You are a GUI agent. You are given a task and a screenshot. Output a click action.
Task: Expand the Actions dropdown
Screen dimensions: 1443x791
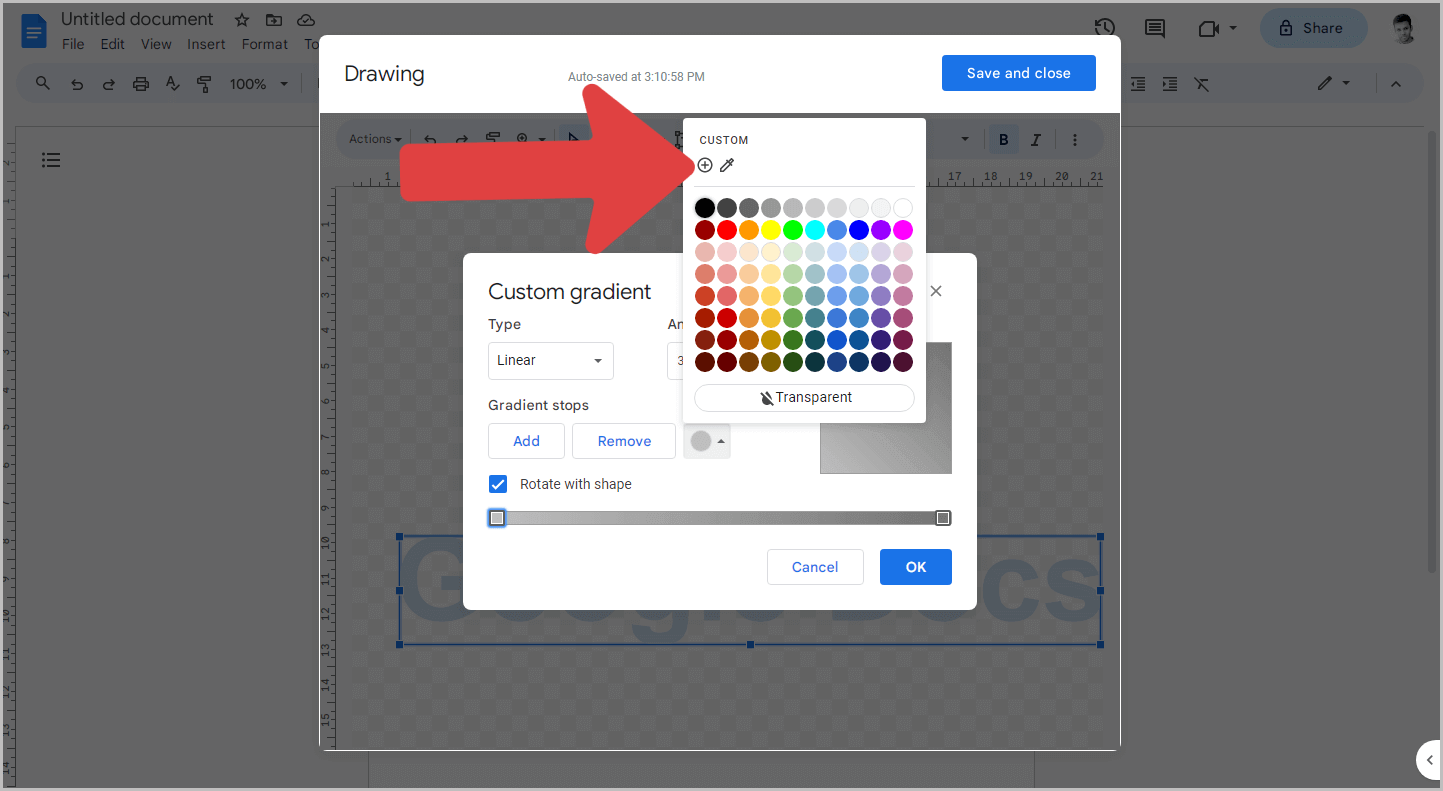[376, 139]
